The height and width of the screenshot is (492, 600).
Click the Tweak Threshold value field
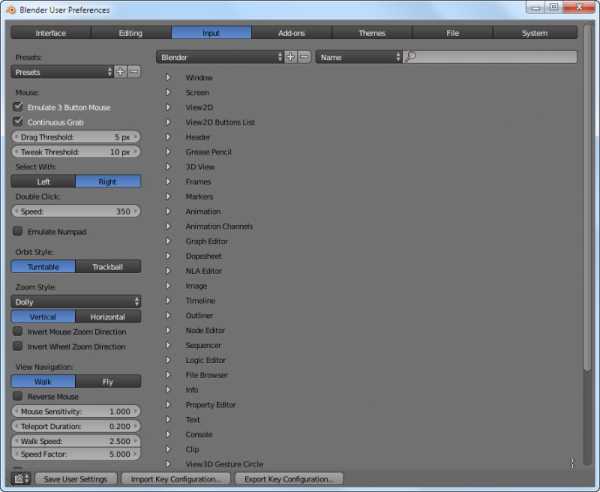(76, 152)
